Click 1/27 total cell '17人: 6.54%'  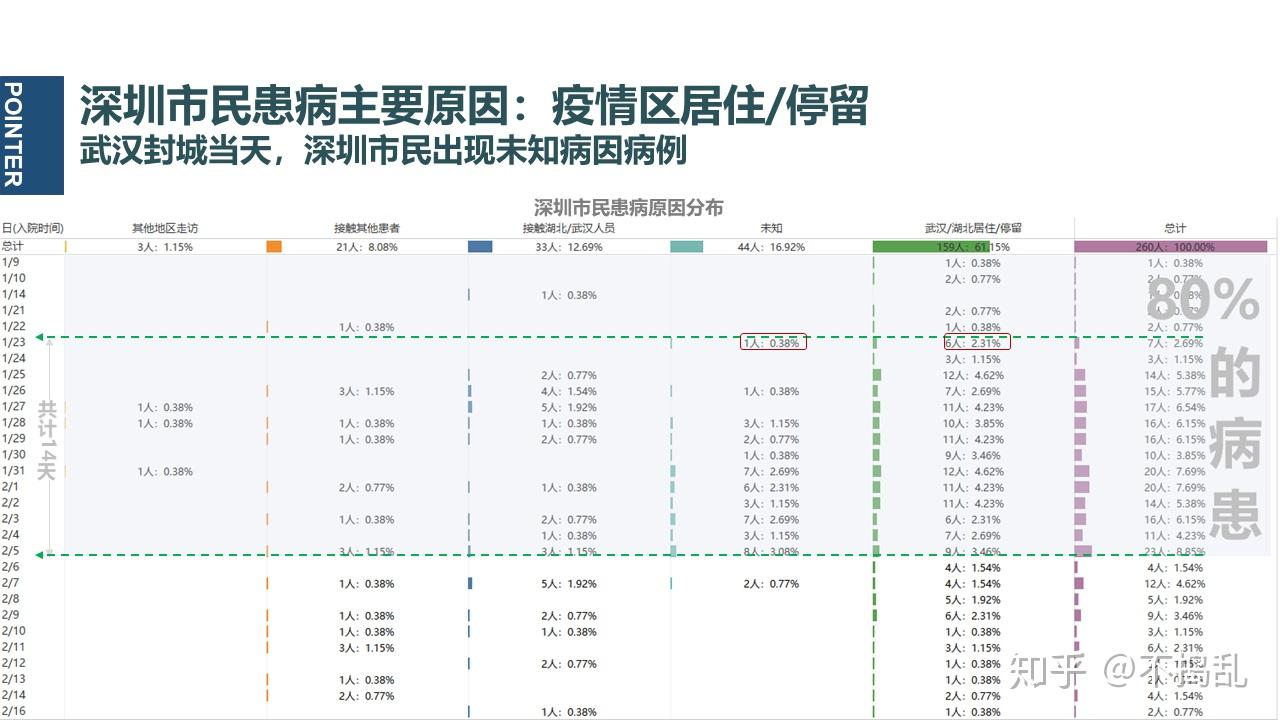pyautogui.click(x=1175, y=407)
